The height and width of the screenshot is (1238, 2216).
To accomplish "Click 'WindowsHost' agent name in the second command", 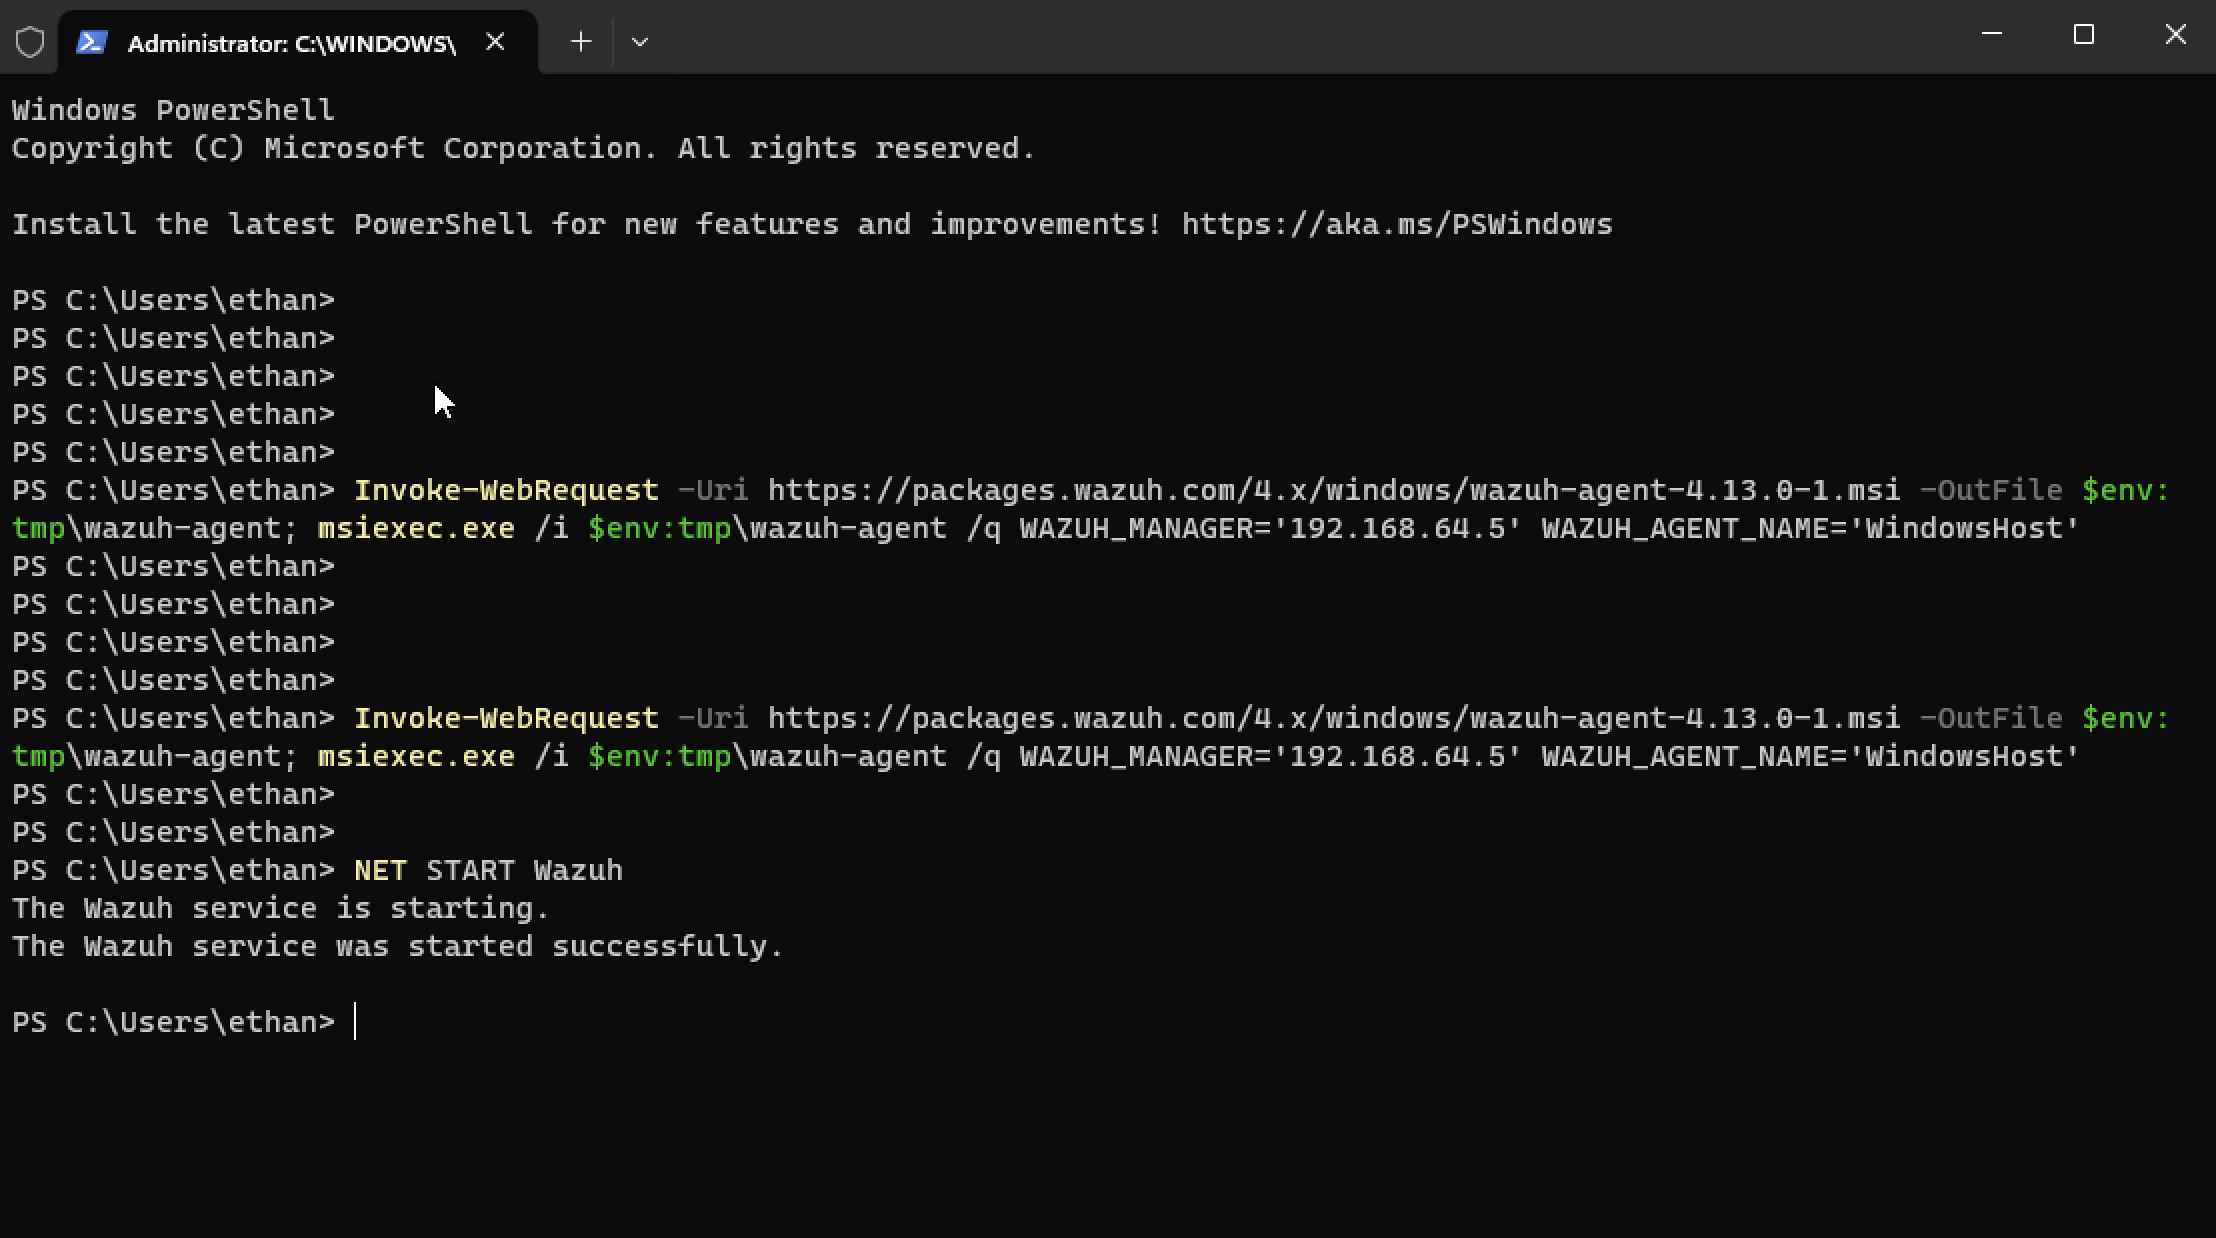I will pos(1964,756).
